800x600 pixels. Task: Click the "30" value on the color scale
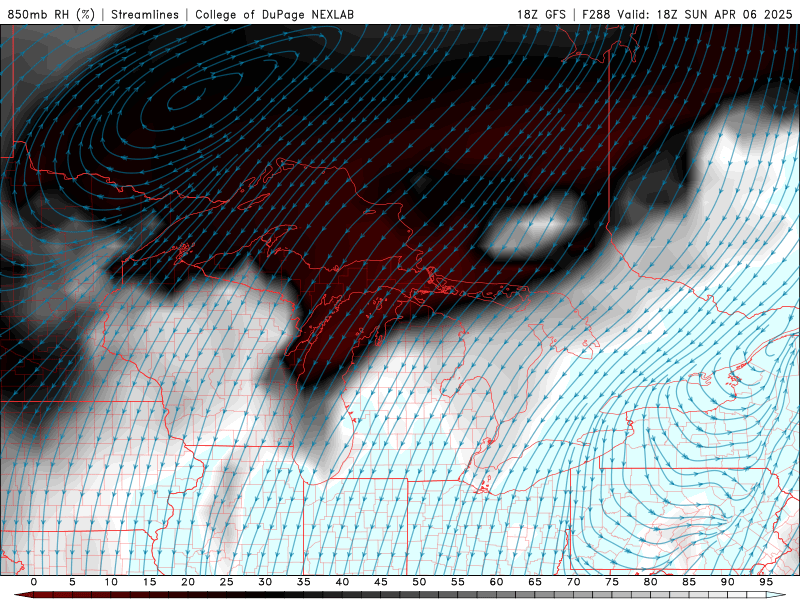265,582
